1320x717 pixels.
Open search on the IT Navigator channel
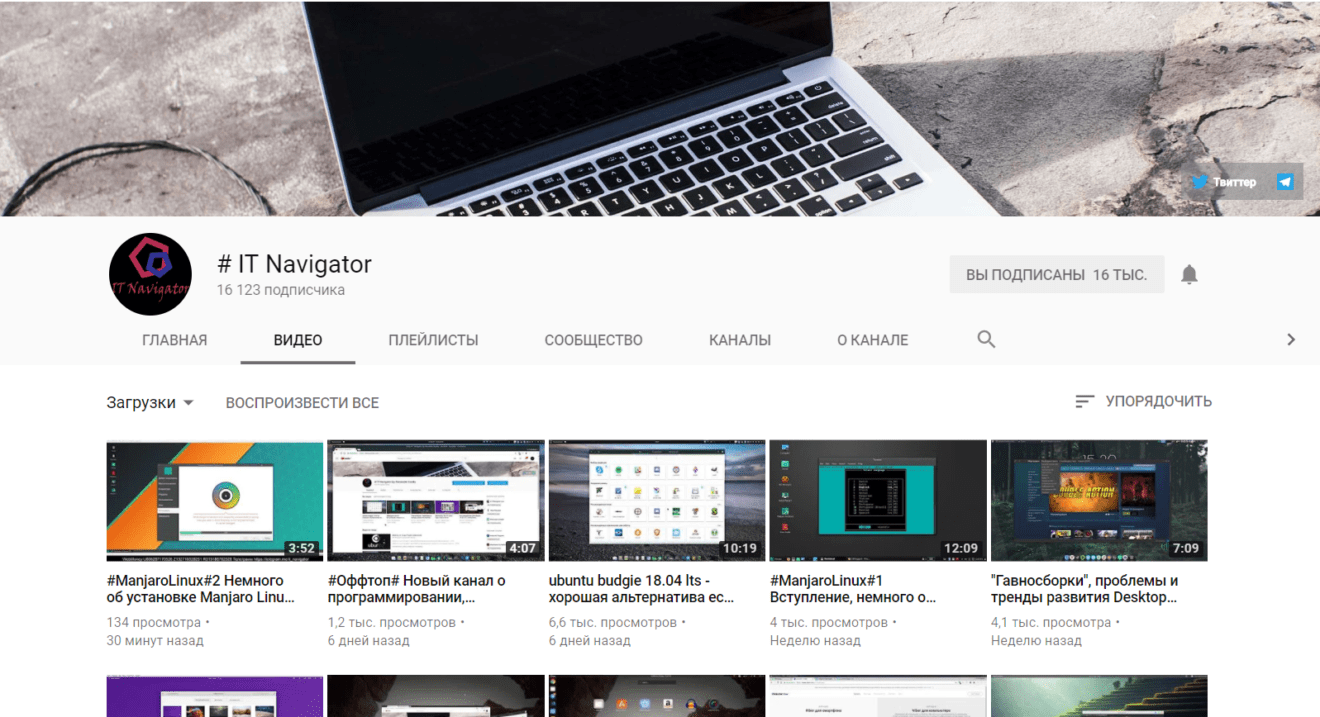click(986, 339)
